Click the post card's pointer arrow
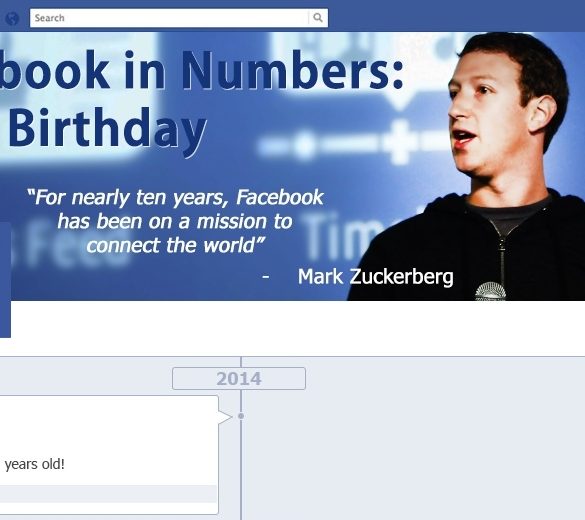585x520 pixels. 225,417
